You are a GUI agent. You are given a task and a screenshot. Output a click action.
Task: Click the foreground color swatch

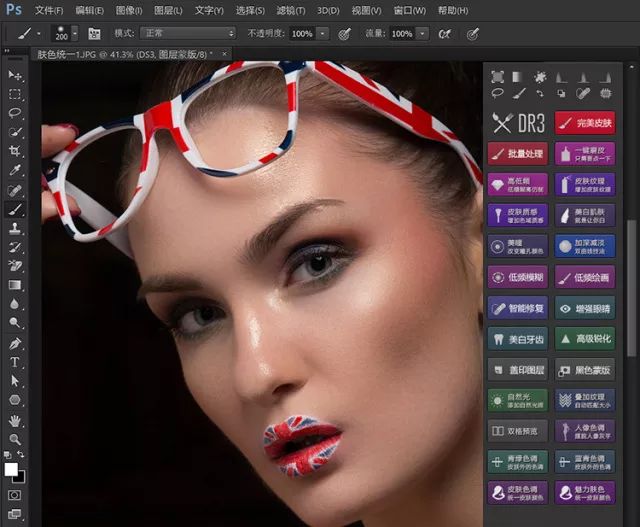pyautogui.click(x=11, y=469)
